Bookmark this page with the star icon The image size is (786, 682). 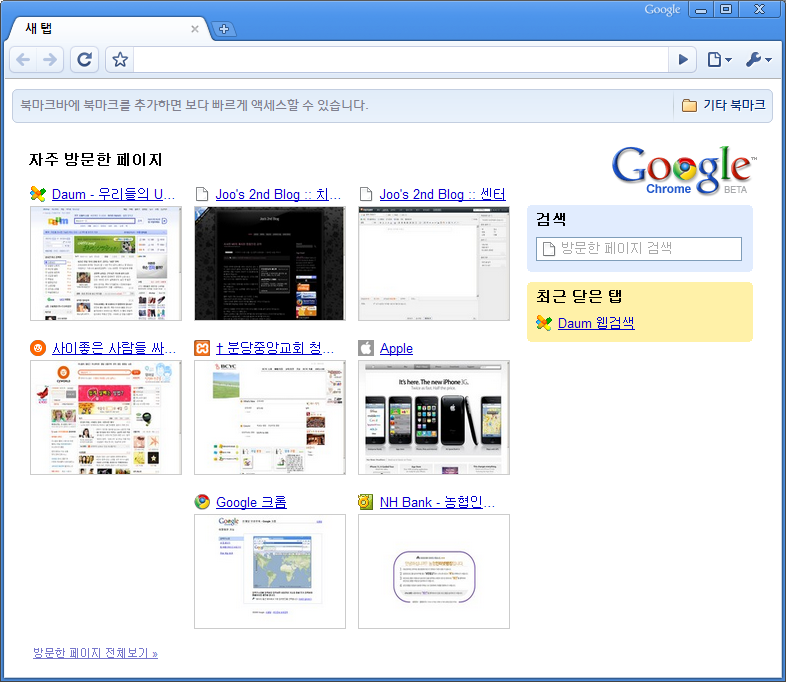(120, 60)
